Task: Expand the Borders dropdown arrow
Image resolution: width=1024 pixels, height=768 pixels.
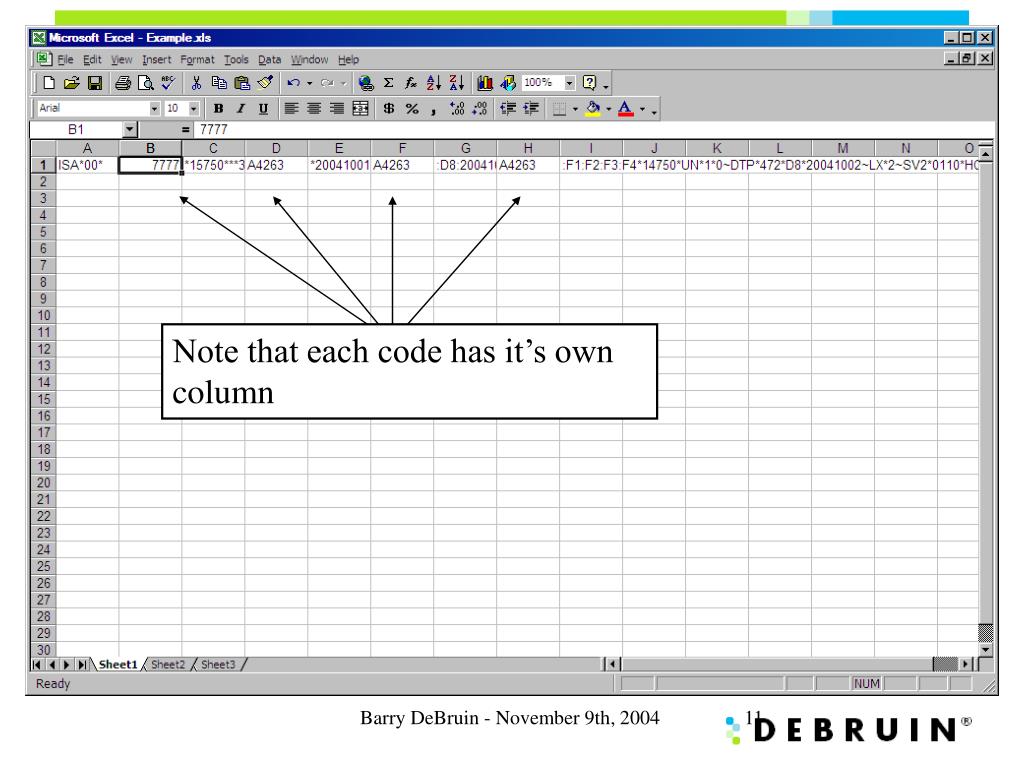Action: point(575,108)
